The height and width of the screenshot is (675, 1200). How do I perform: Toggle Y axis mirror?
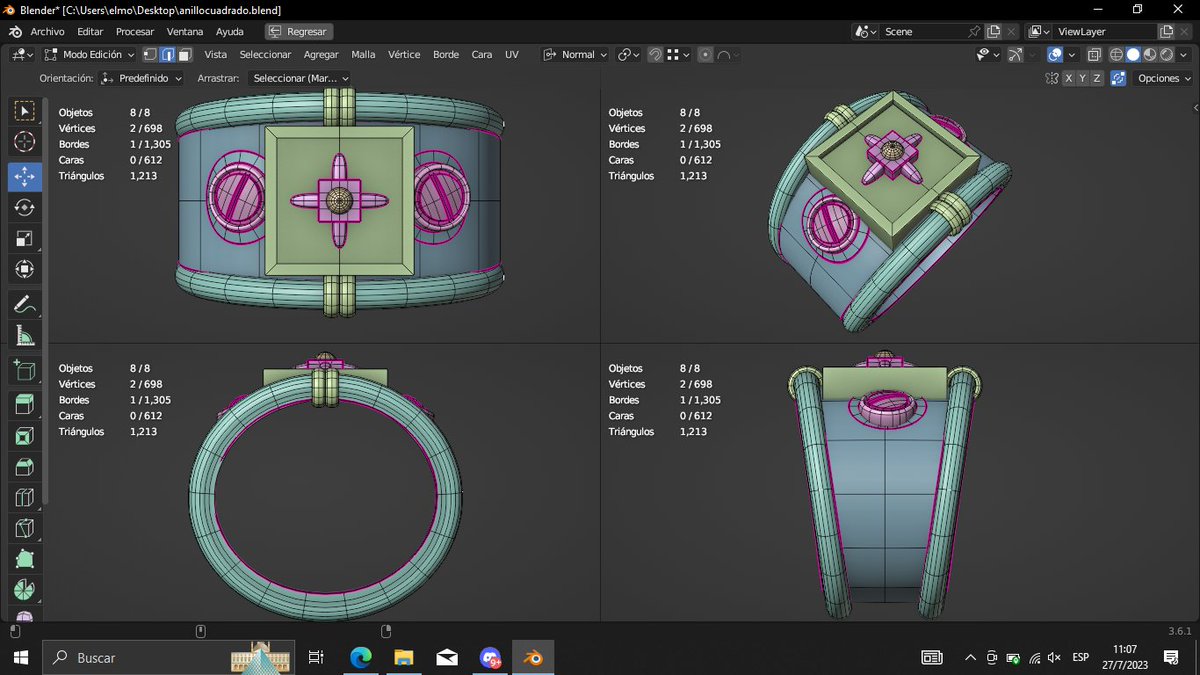tap(1083, 78)
